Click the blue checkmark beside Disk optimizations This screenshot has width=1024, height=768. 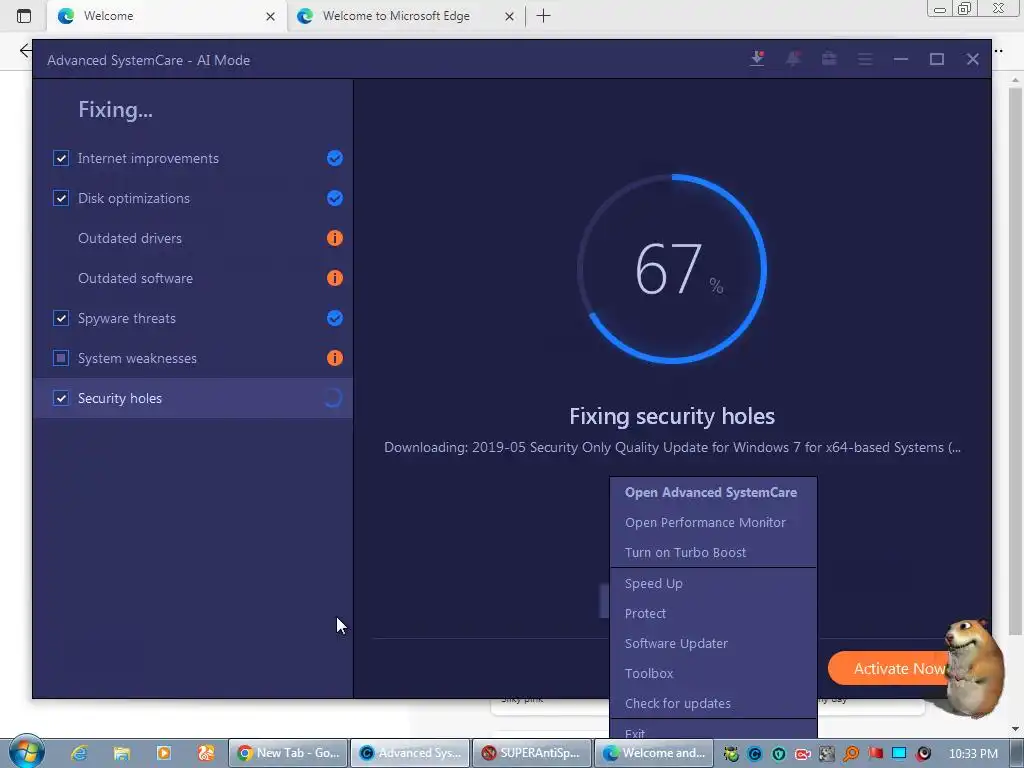(x=334, y=198)
